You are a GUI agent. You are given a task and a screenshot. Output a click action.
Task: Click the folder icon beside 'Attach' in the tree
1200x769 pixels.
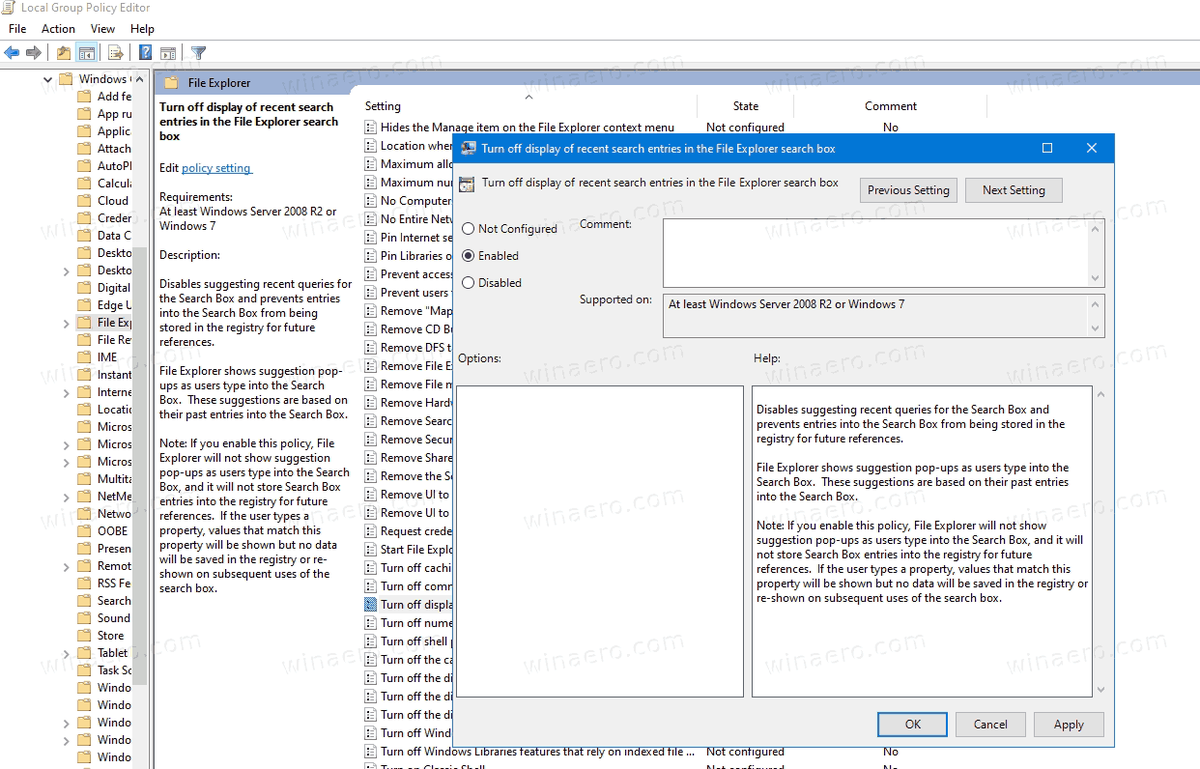pos(85,148)
